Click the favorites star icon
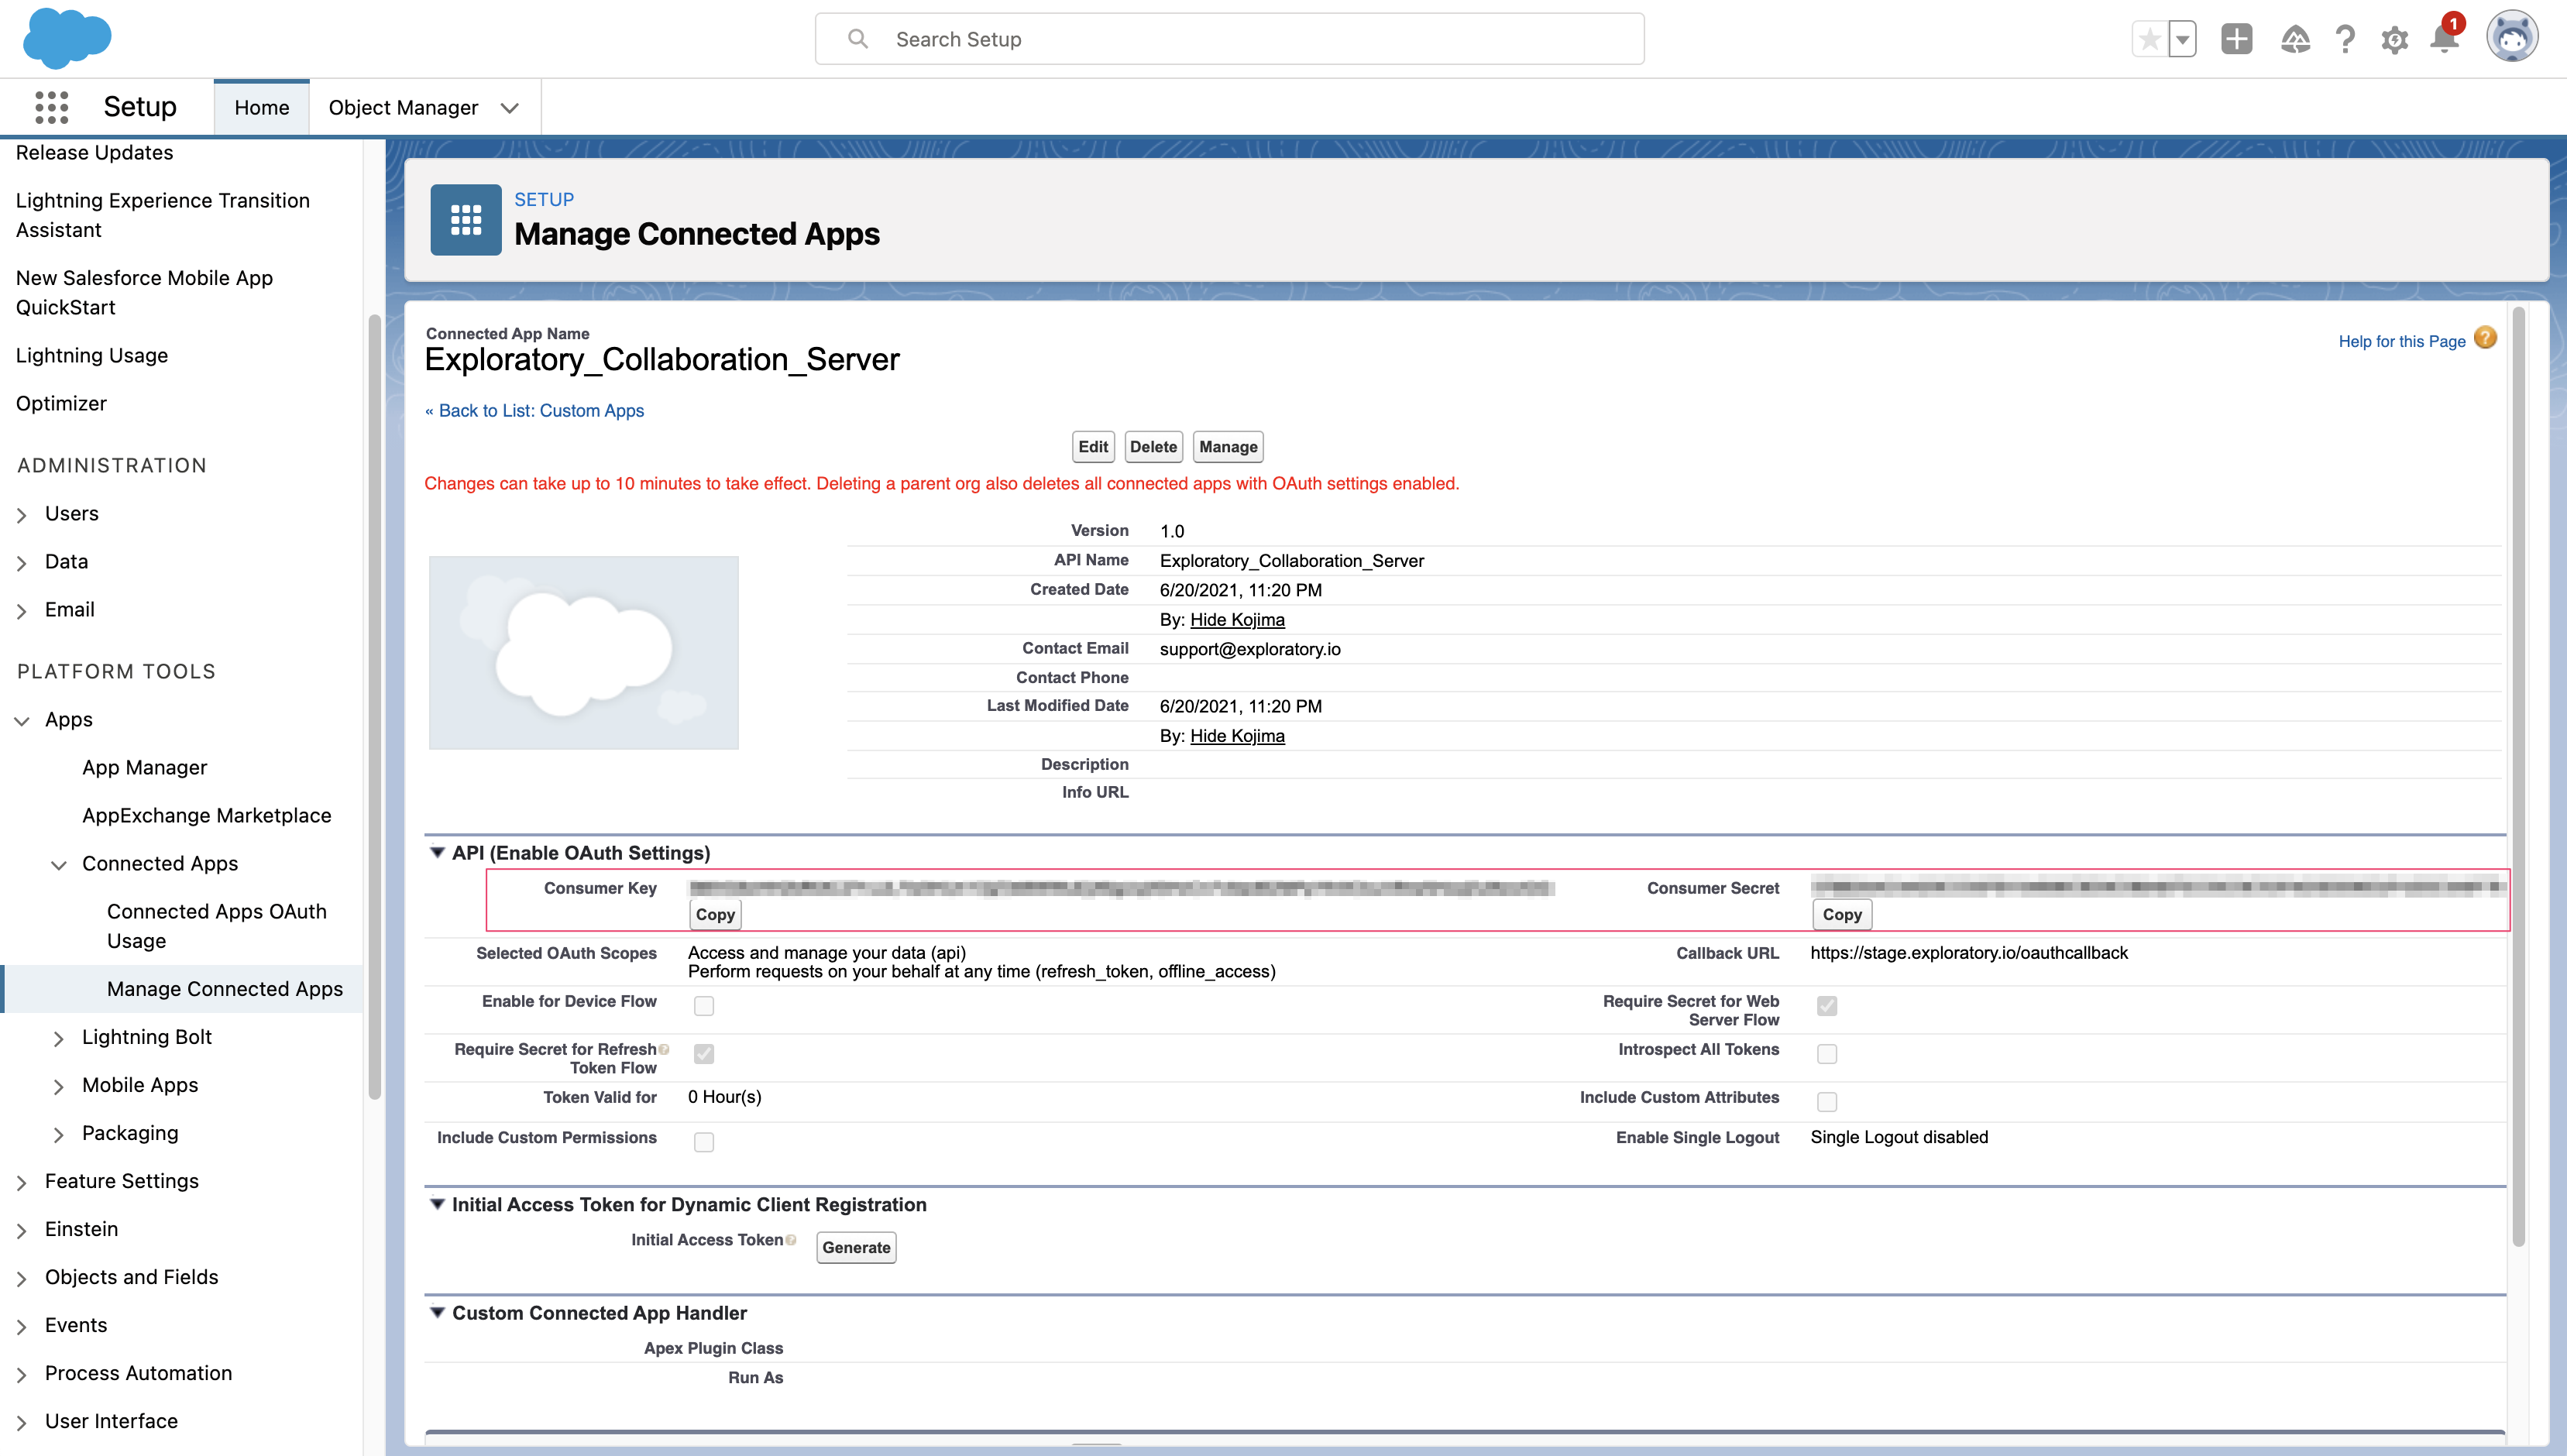Viewport: 2567px width, 1456px height. (x=2149, y=40)
